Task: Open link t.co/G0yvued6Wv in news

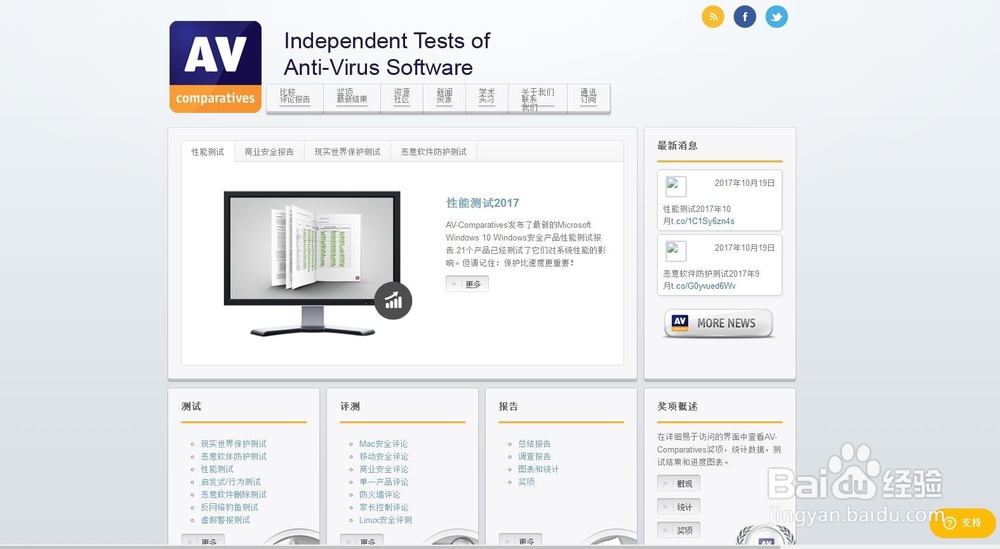Action: [704, 286]
